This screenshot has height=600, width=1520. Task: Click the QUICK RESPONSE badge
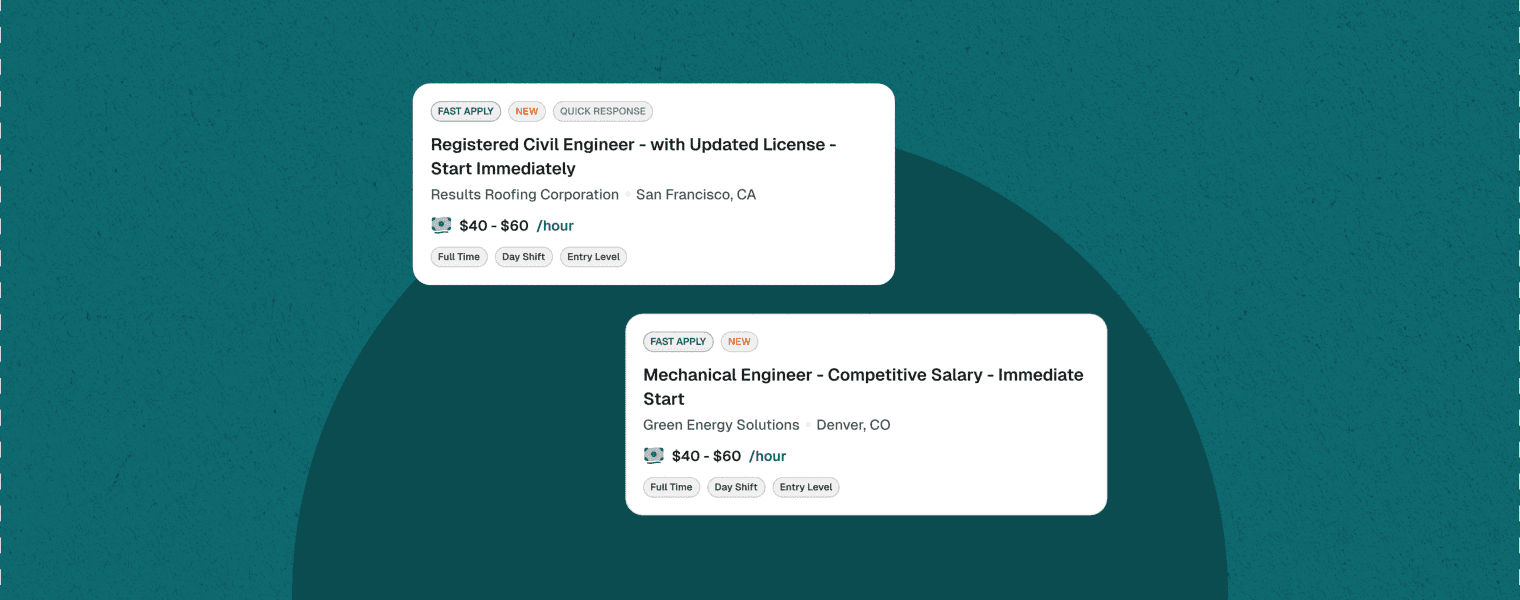click(603, 112)
